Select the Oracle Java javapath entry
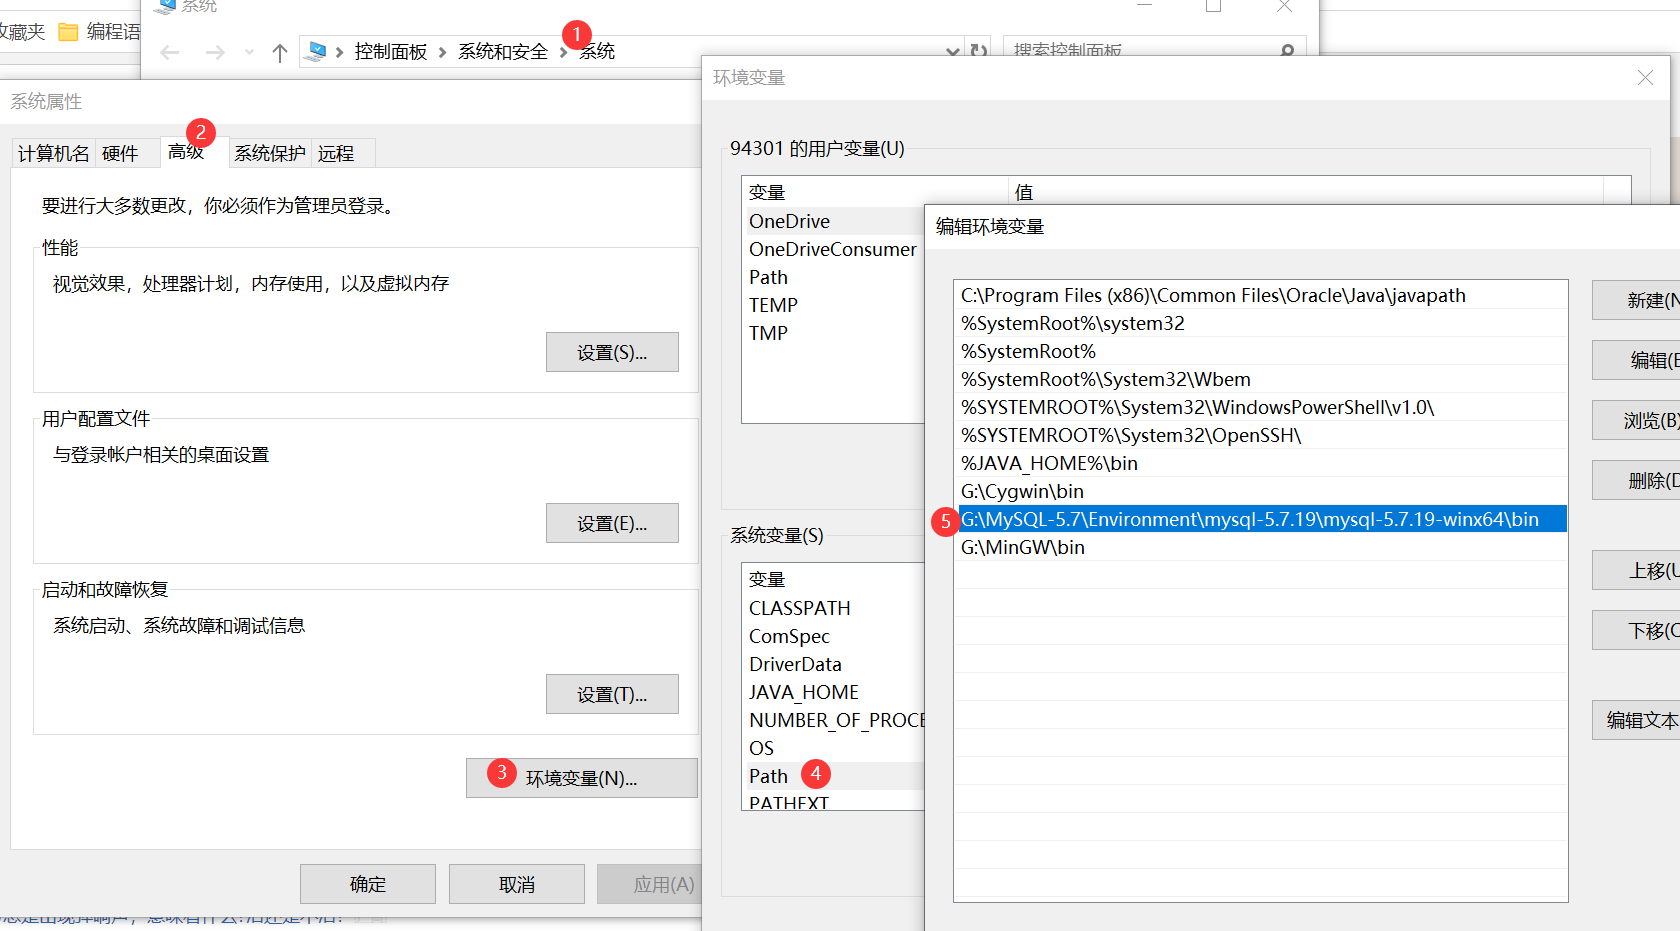The image size is (1680, 931). (1260, 295)
